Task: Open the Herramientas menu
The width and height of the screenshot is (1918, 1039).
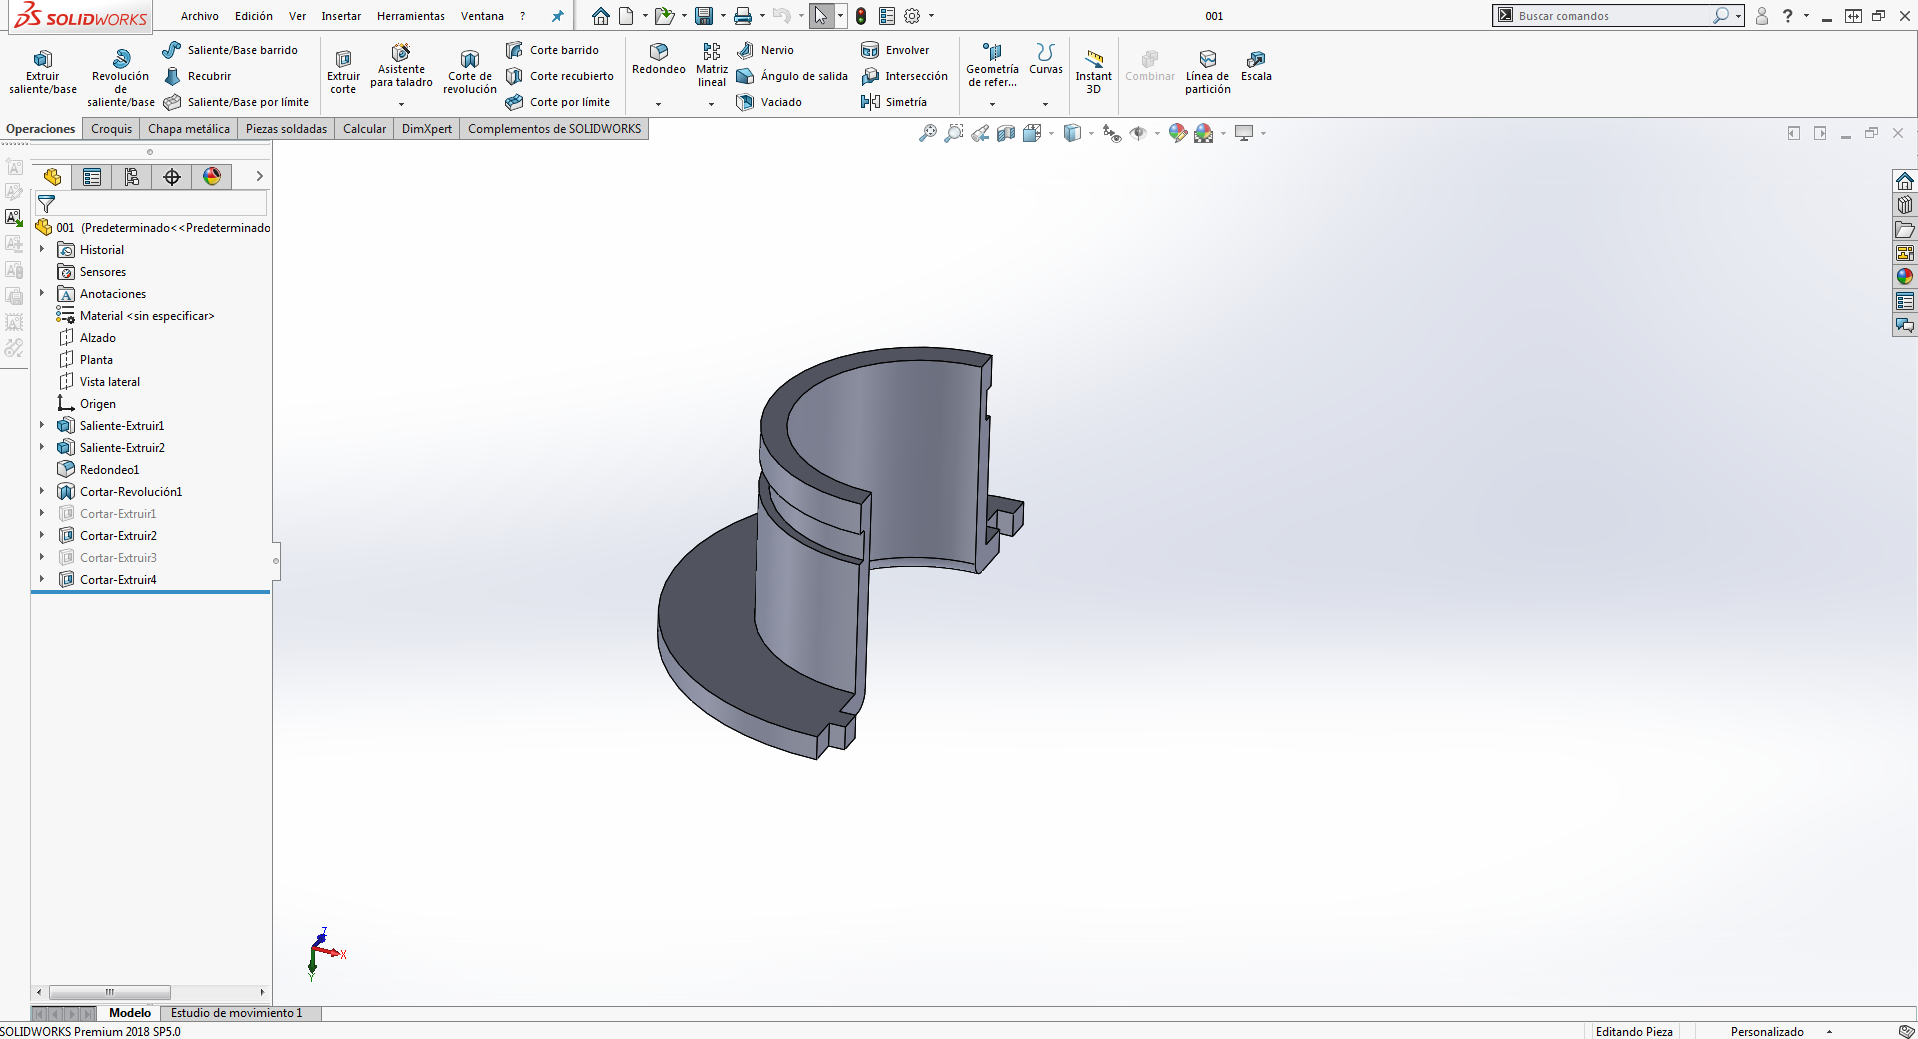Action: click(x=411, y=16)
